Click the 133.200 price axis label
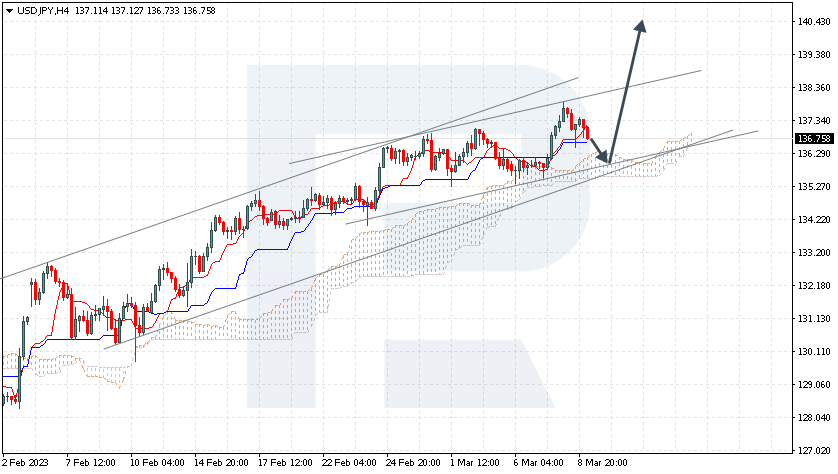 (814, 253)
